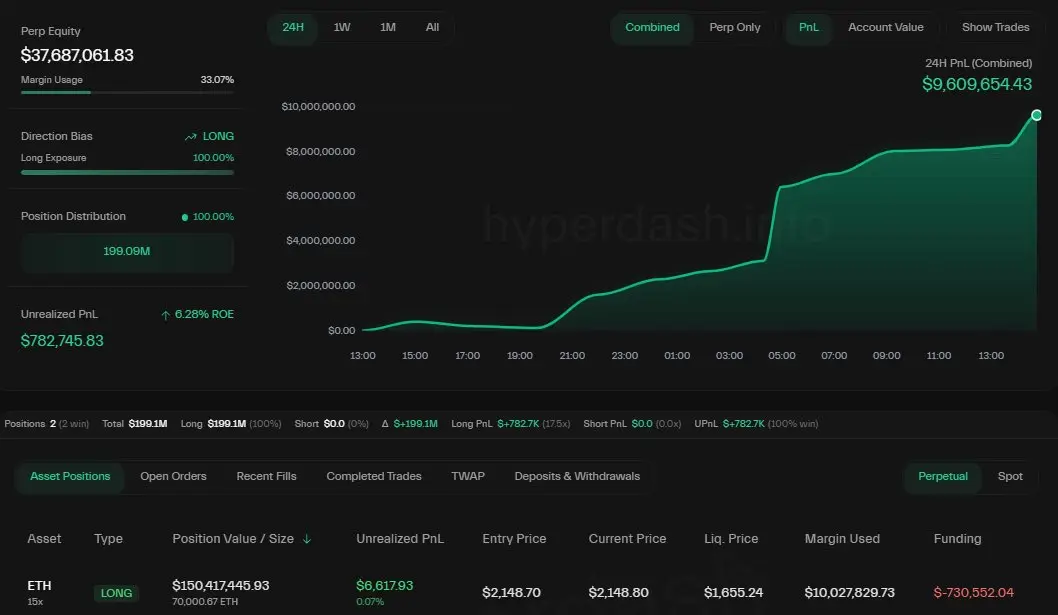1058x615 pixels.
Task: Click the Margin Usage progress bar
Action: point(127,92)
